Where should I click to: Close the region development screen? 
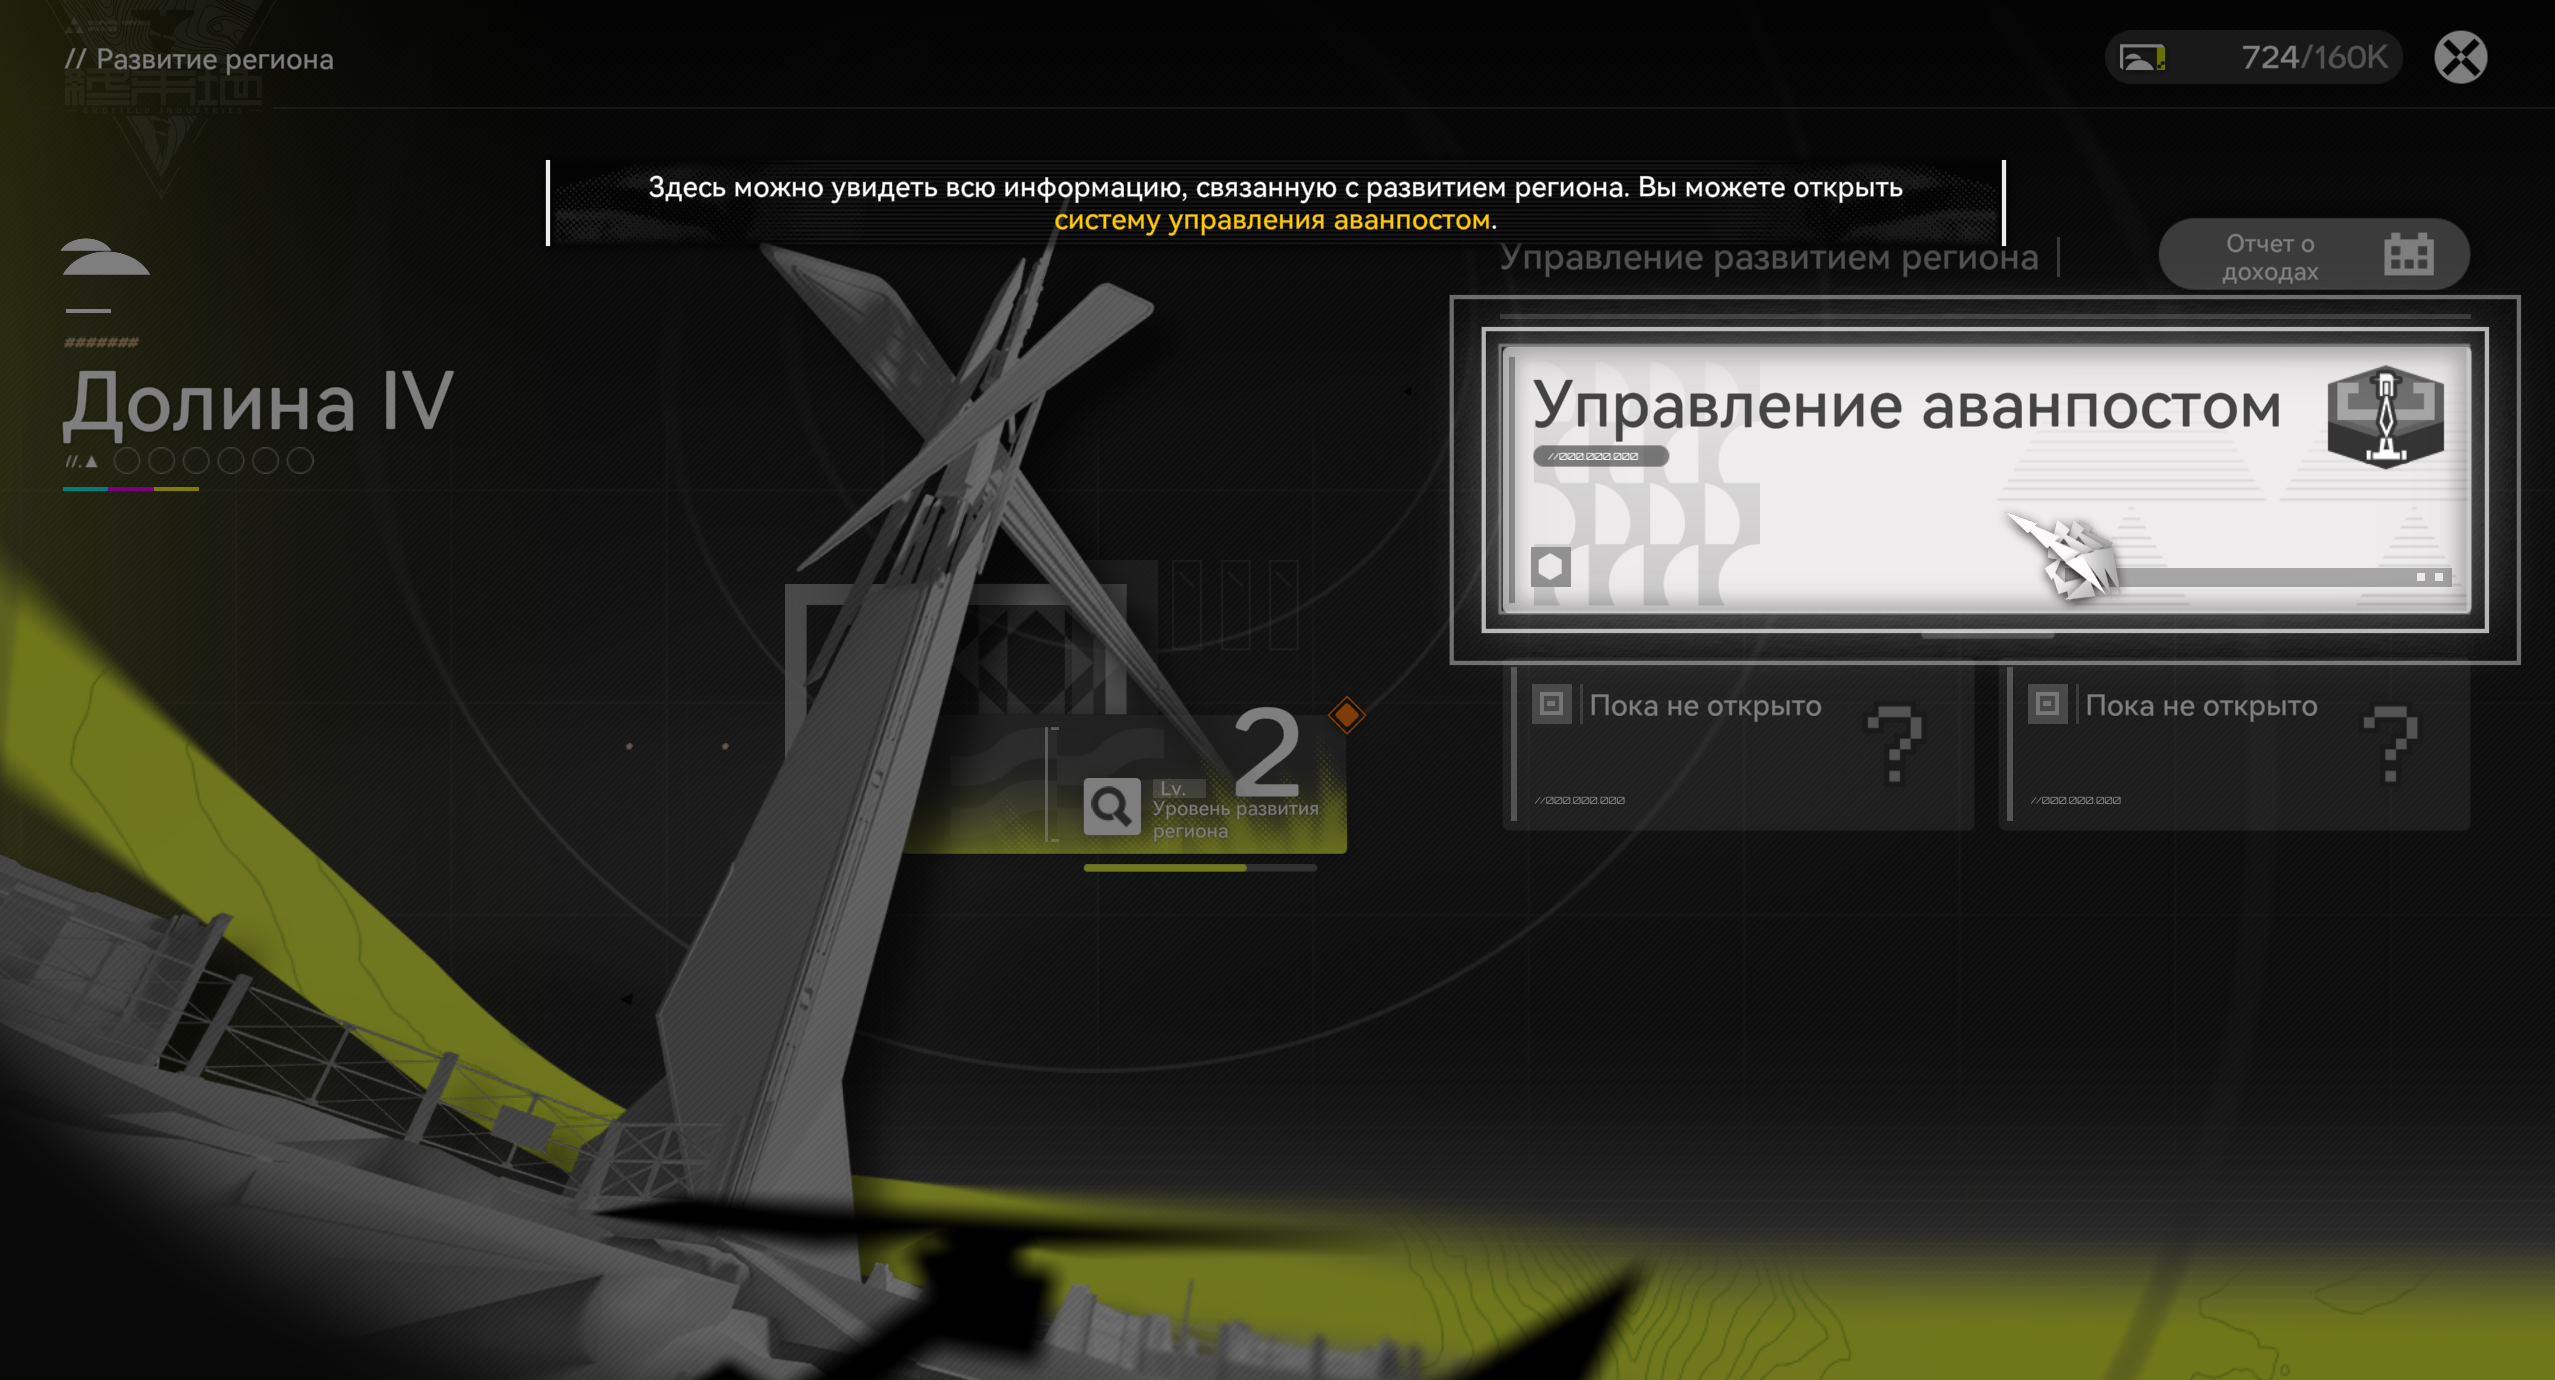(x=2460, y=57)
